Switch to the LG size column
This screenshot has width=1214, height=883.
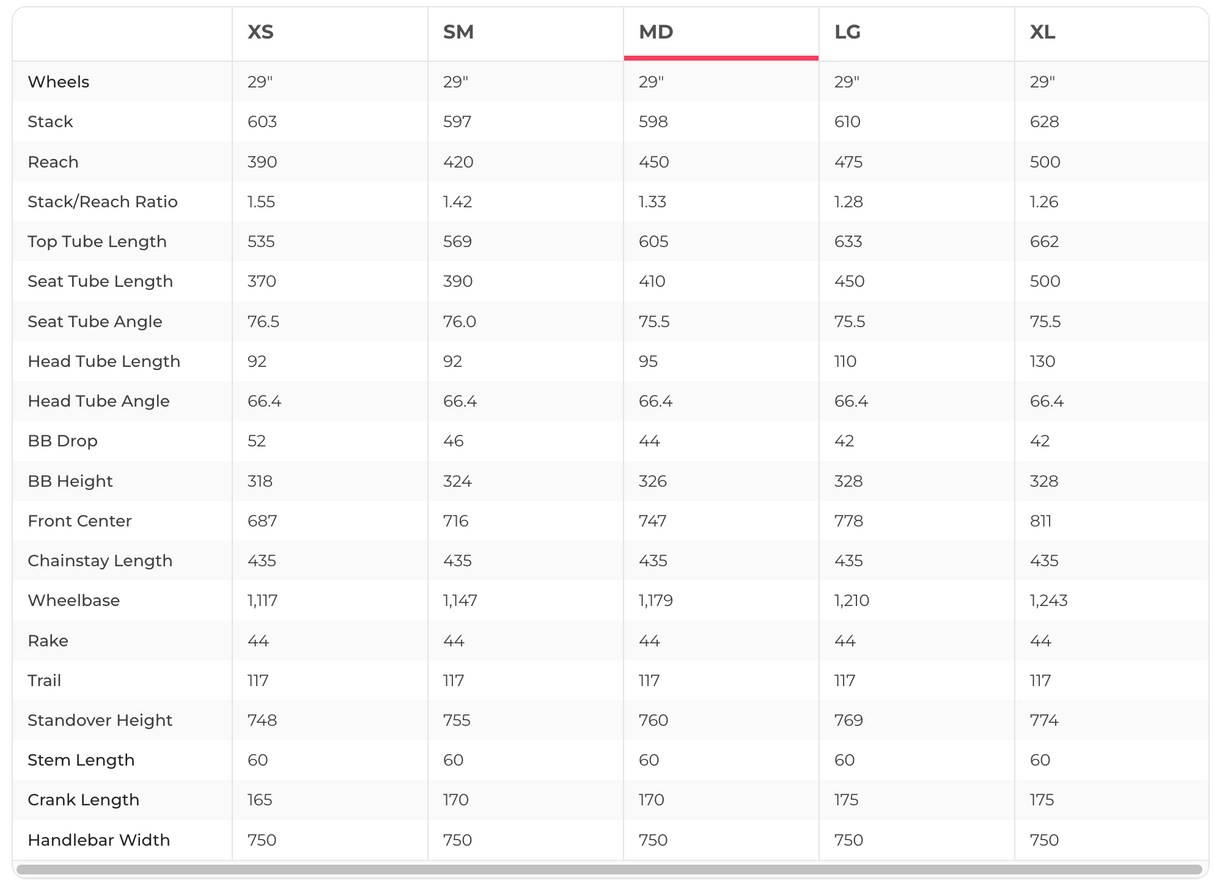(x=847, y=32)
